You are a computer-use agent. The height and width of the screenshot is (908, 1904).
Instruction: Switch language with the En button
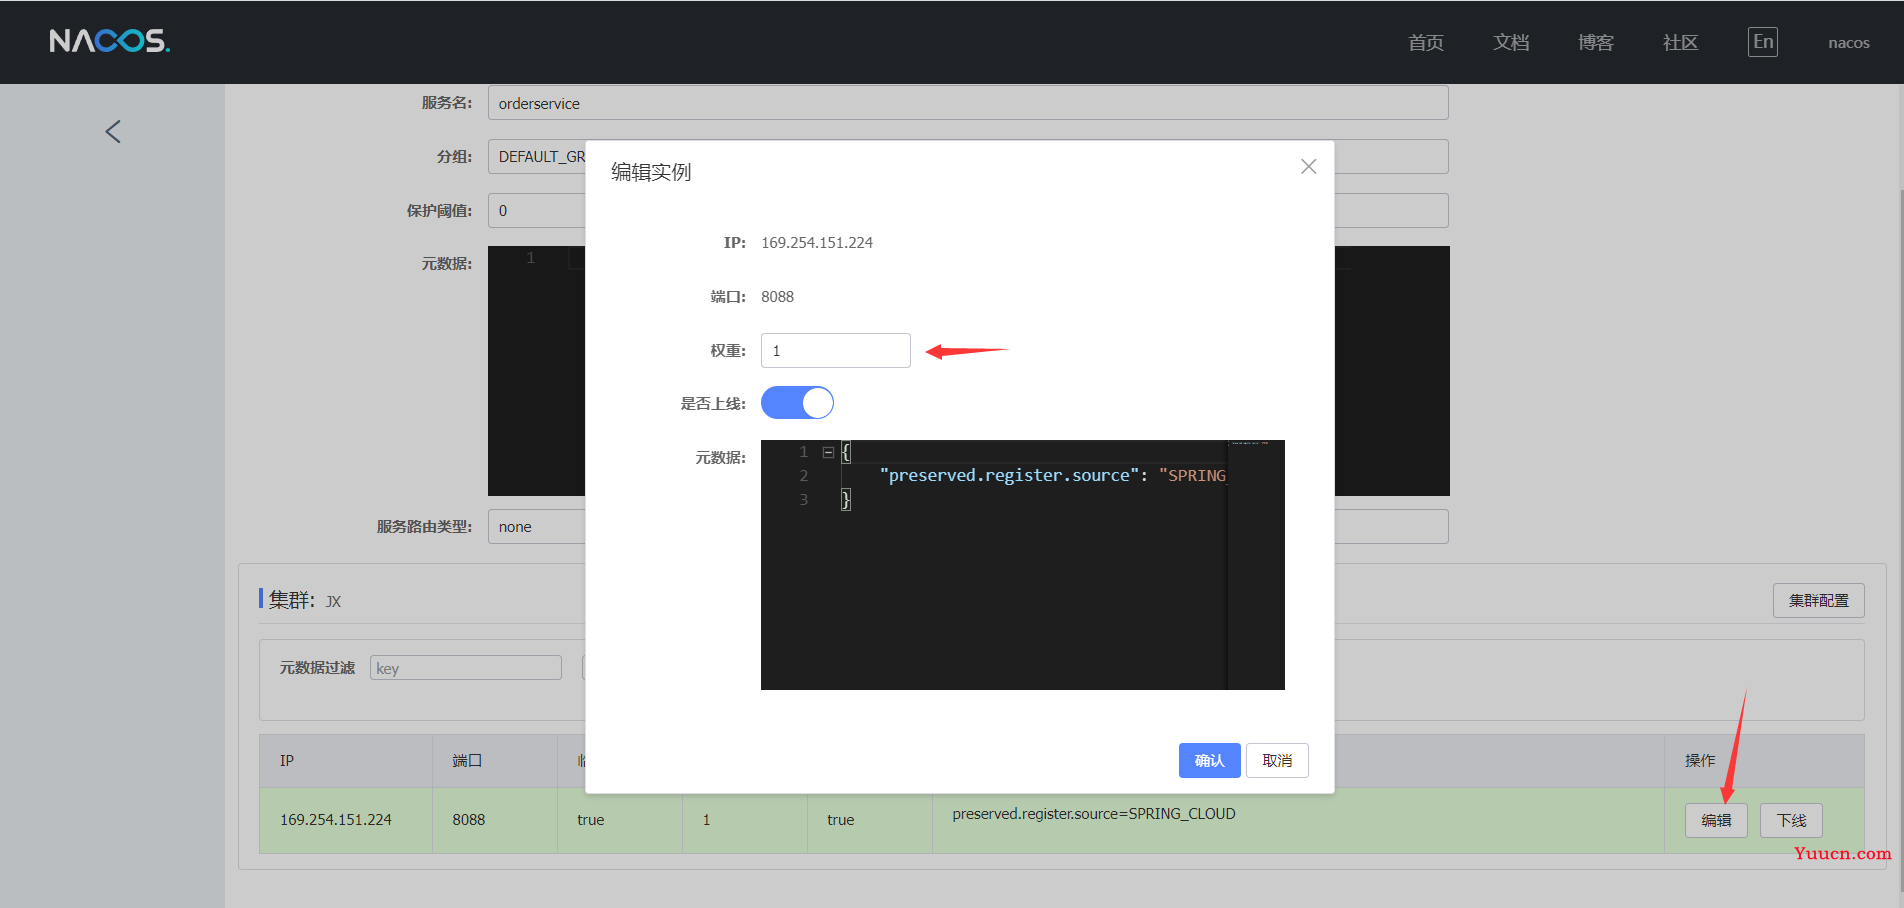point(1763,42)
